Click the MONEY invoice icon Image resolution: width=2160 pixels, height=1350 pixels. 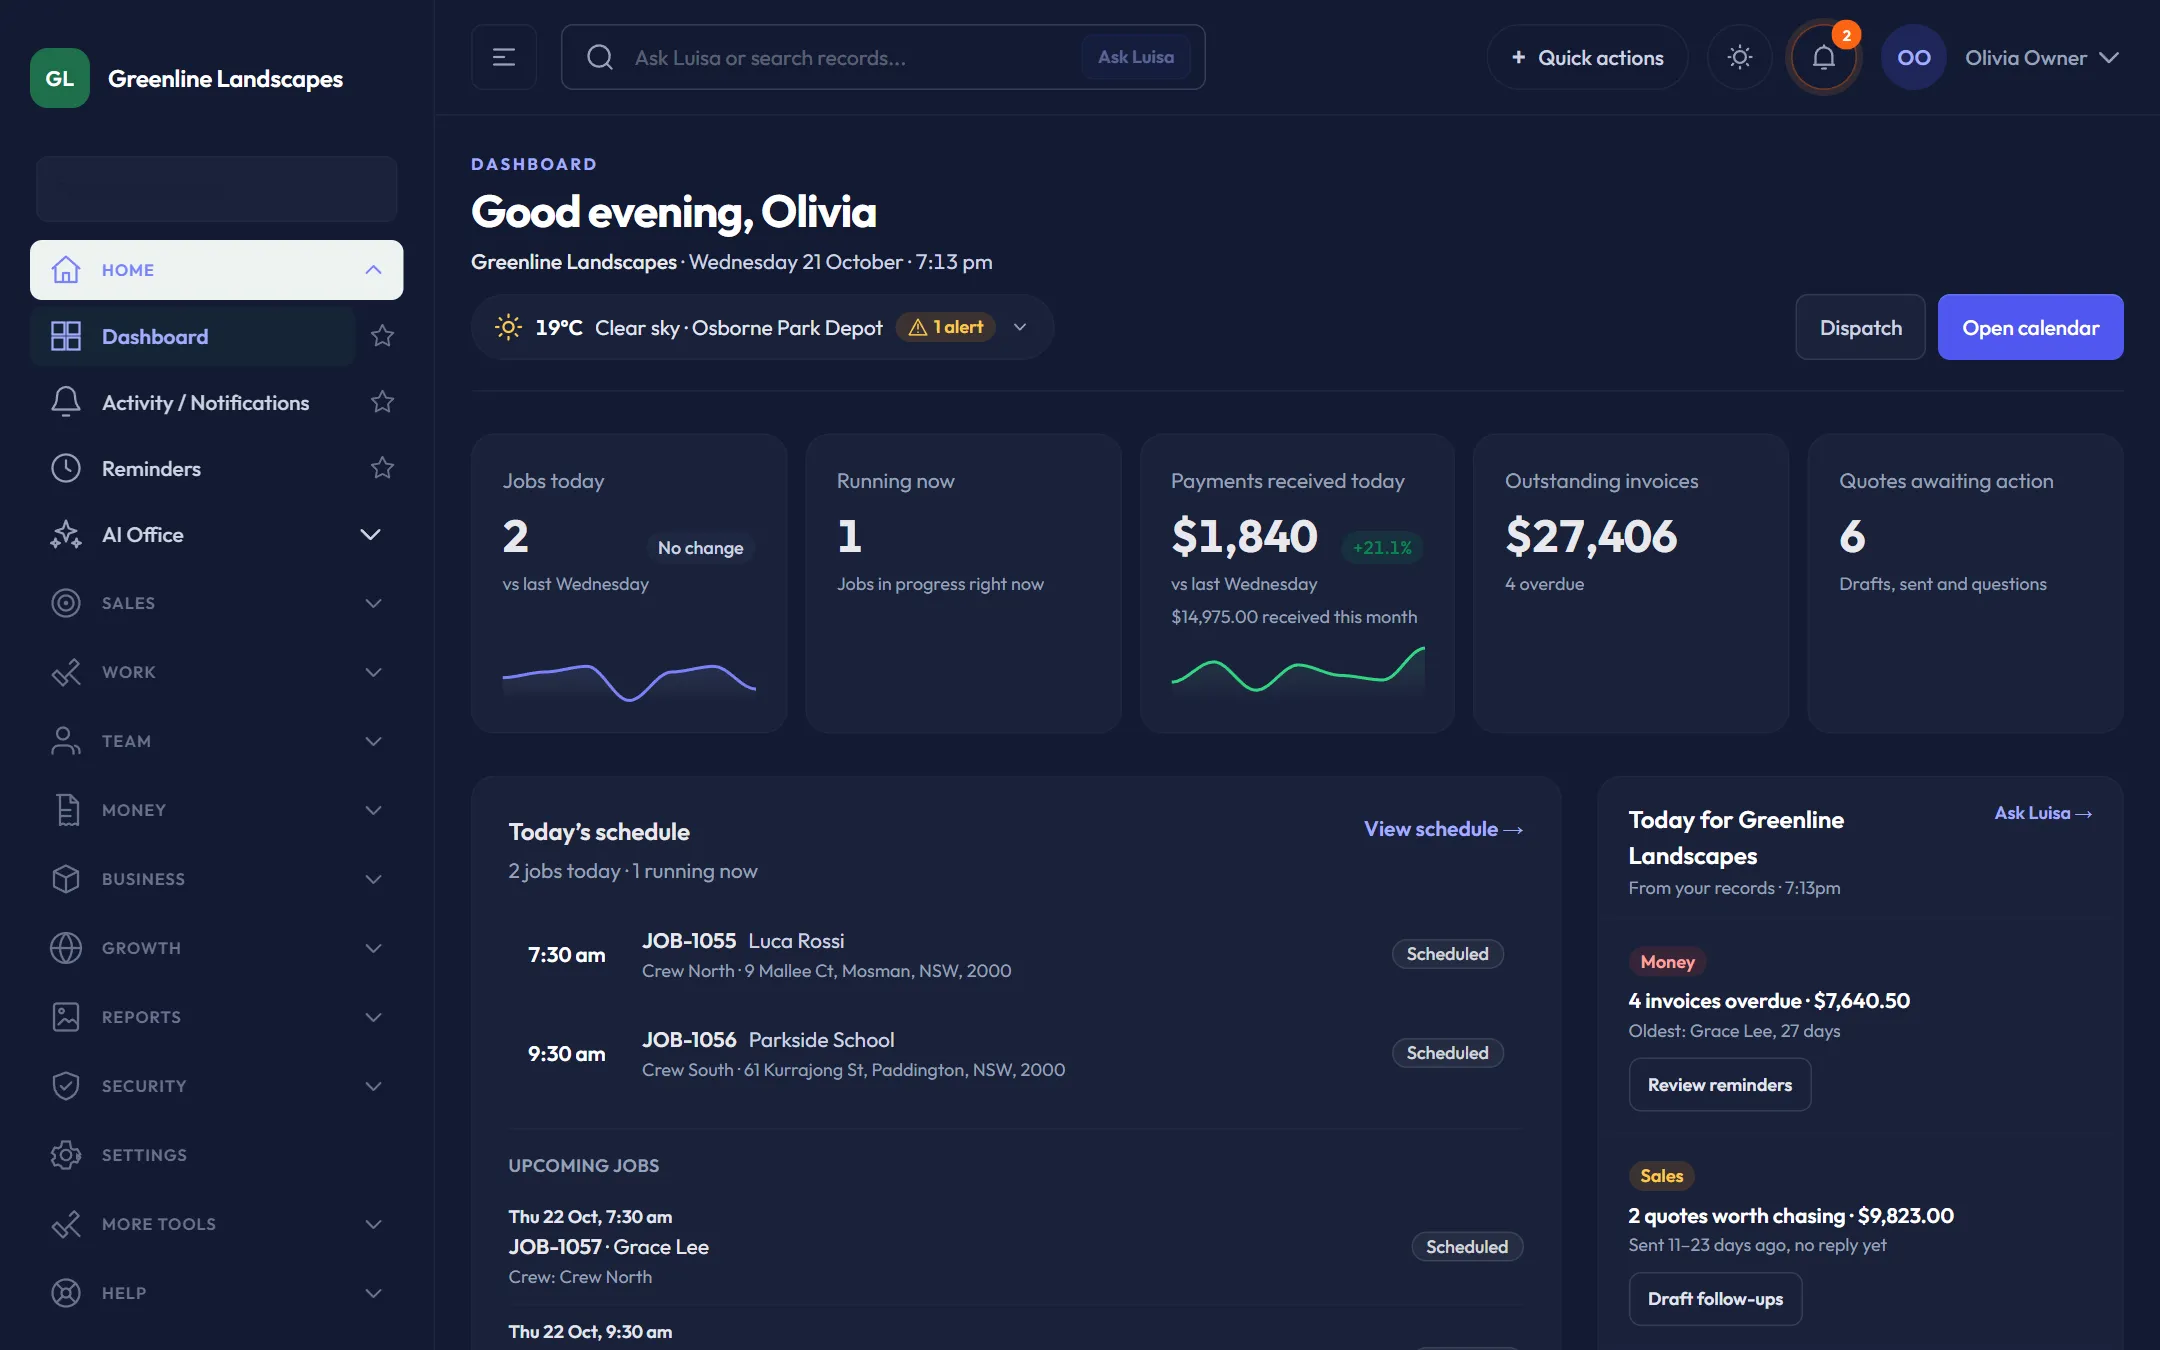coord(66,810)
